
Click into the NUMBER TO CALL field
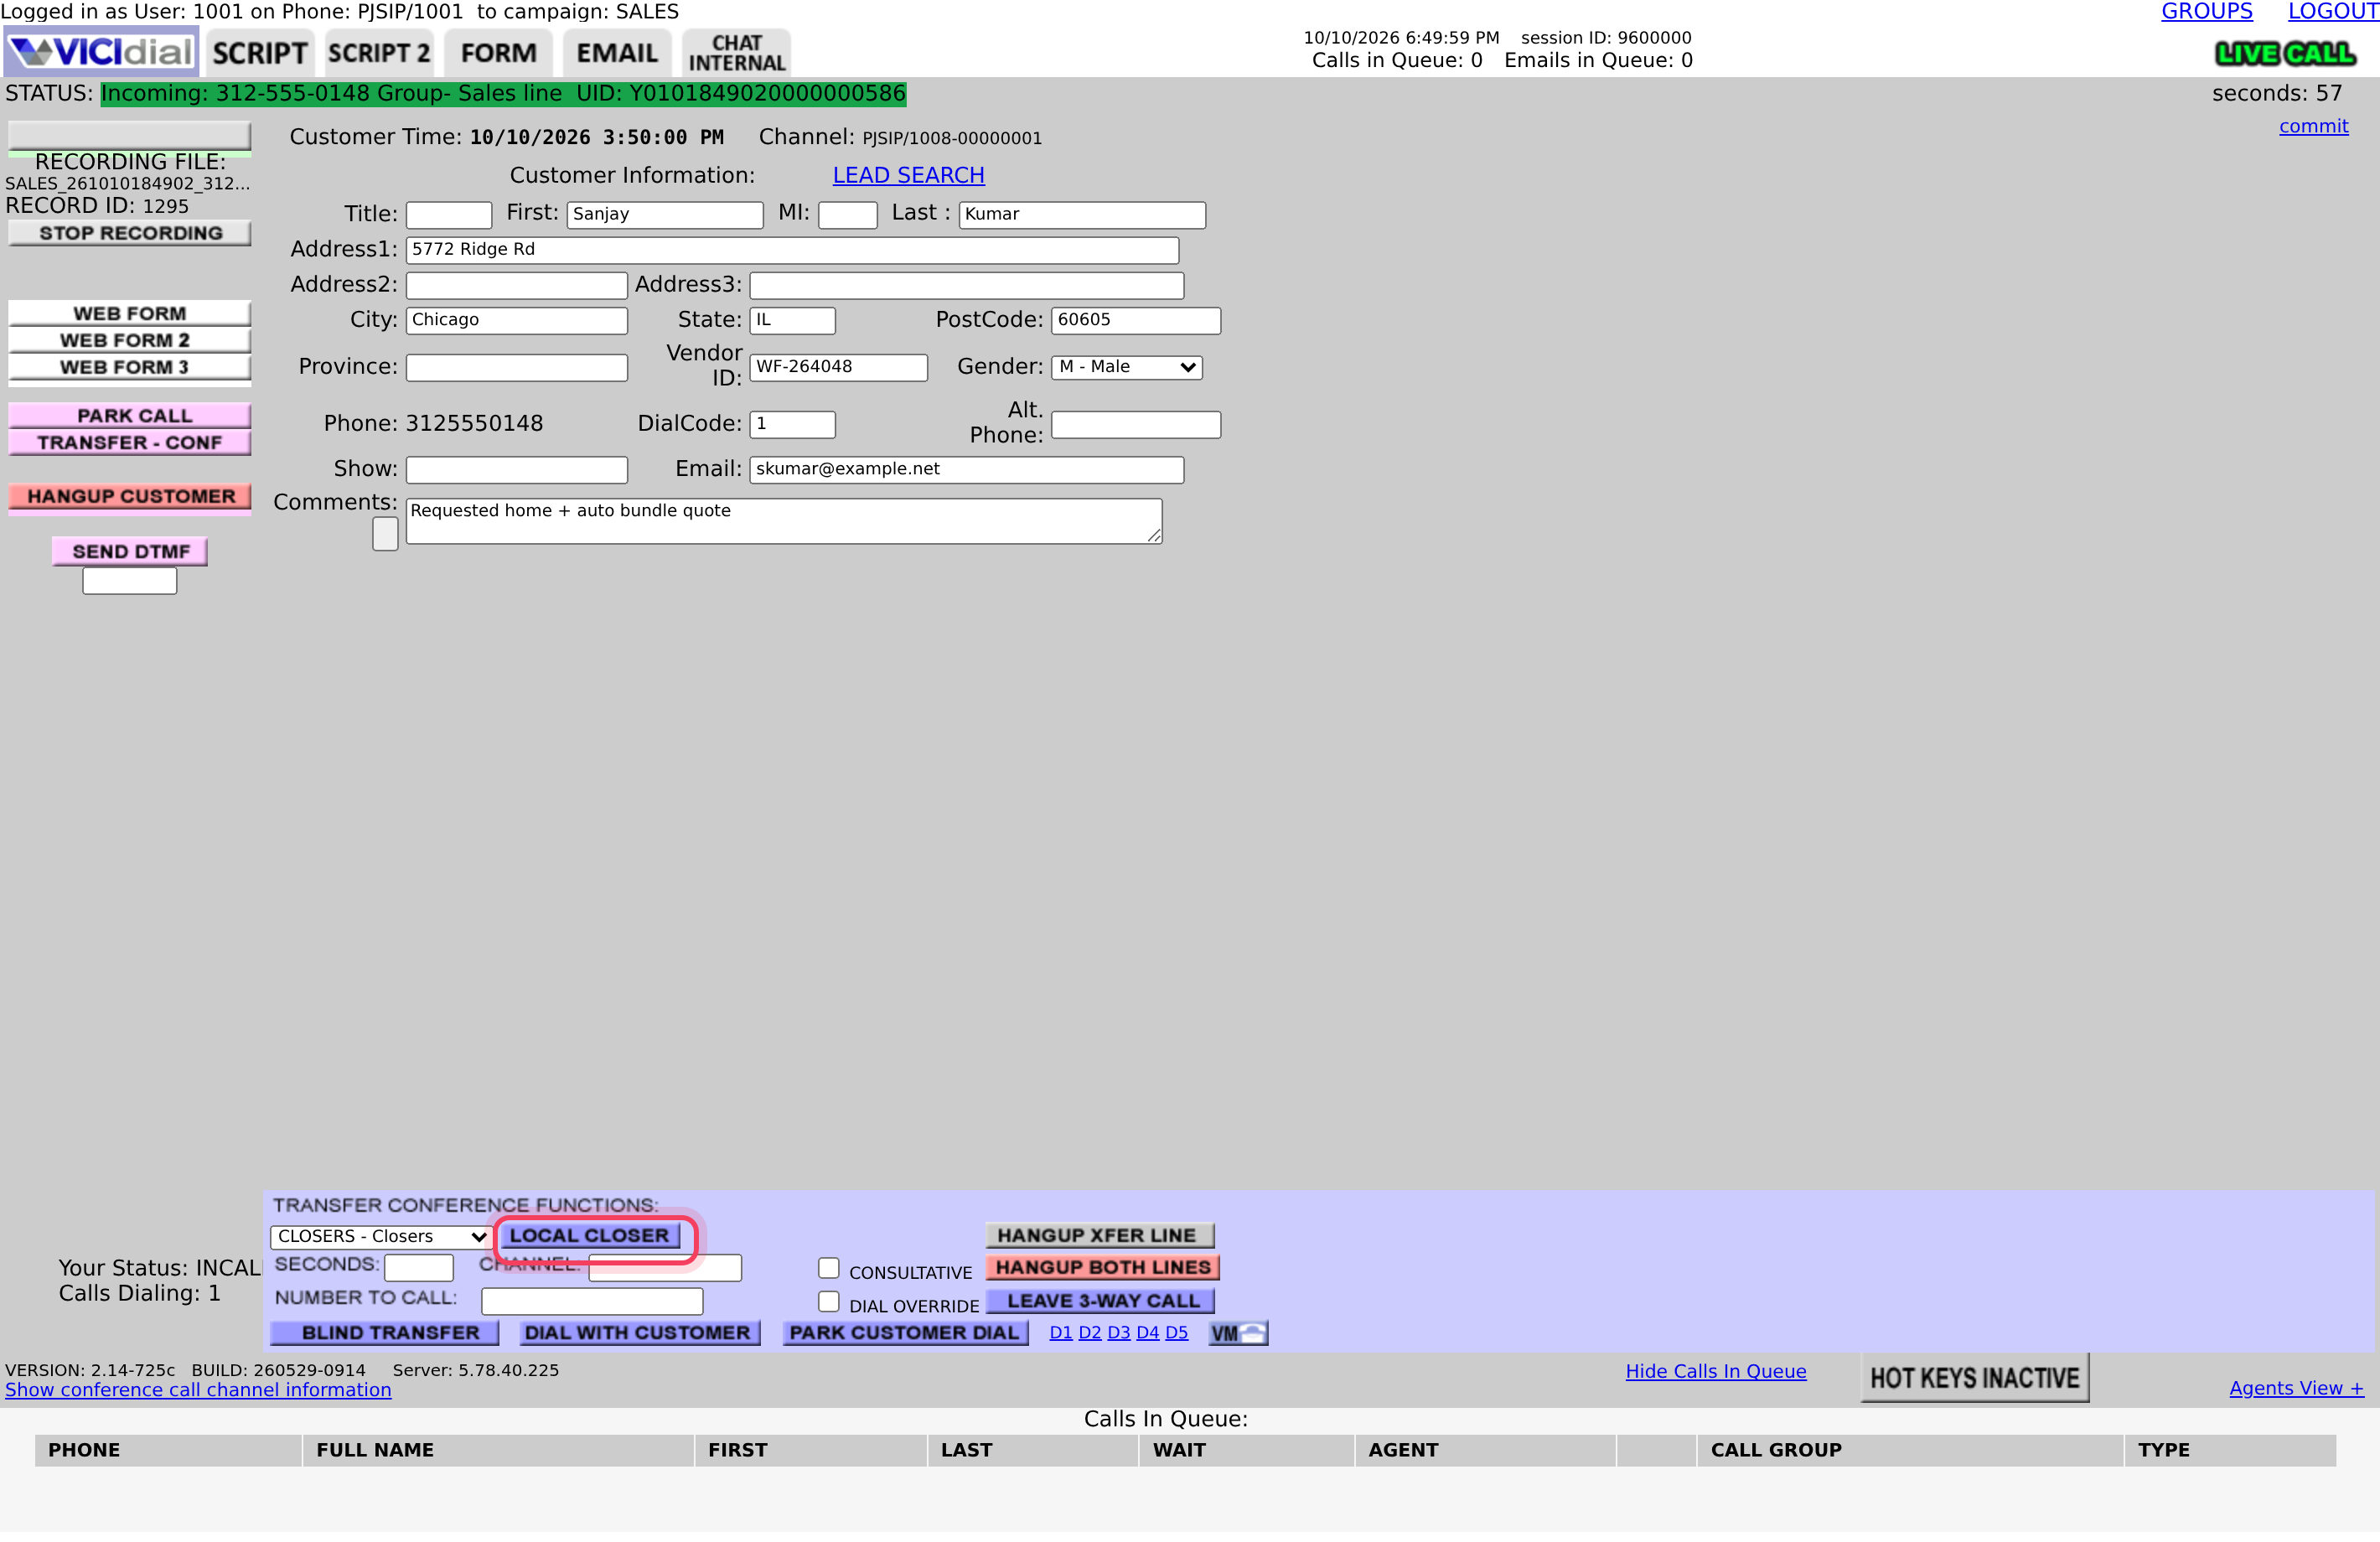pyautogui.click(x=592, y=1301)
